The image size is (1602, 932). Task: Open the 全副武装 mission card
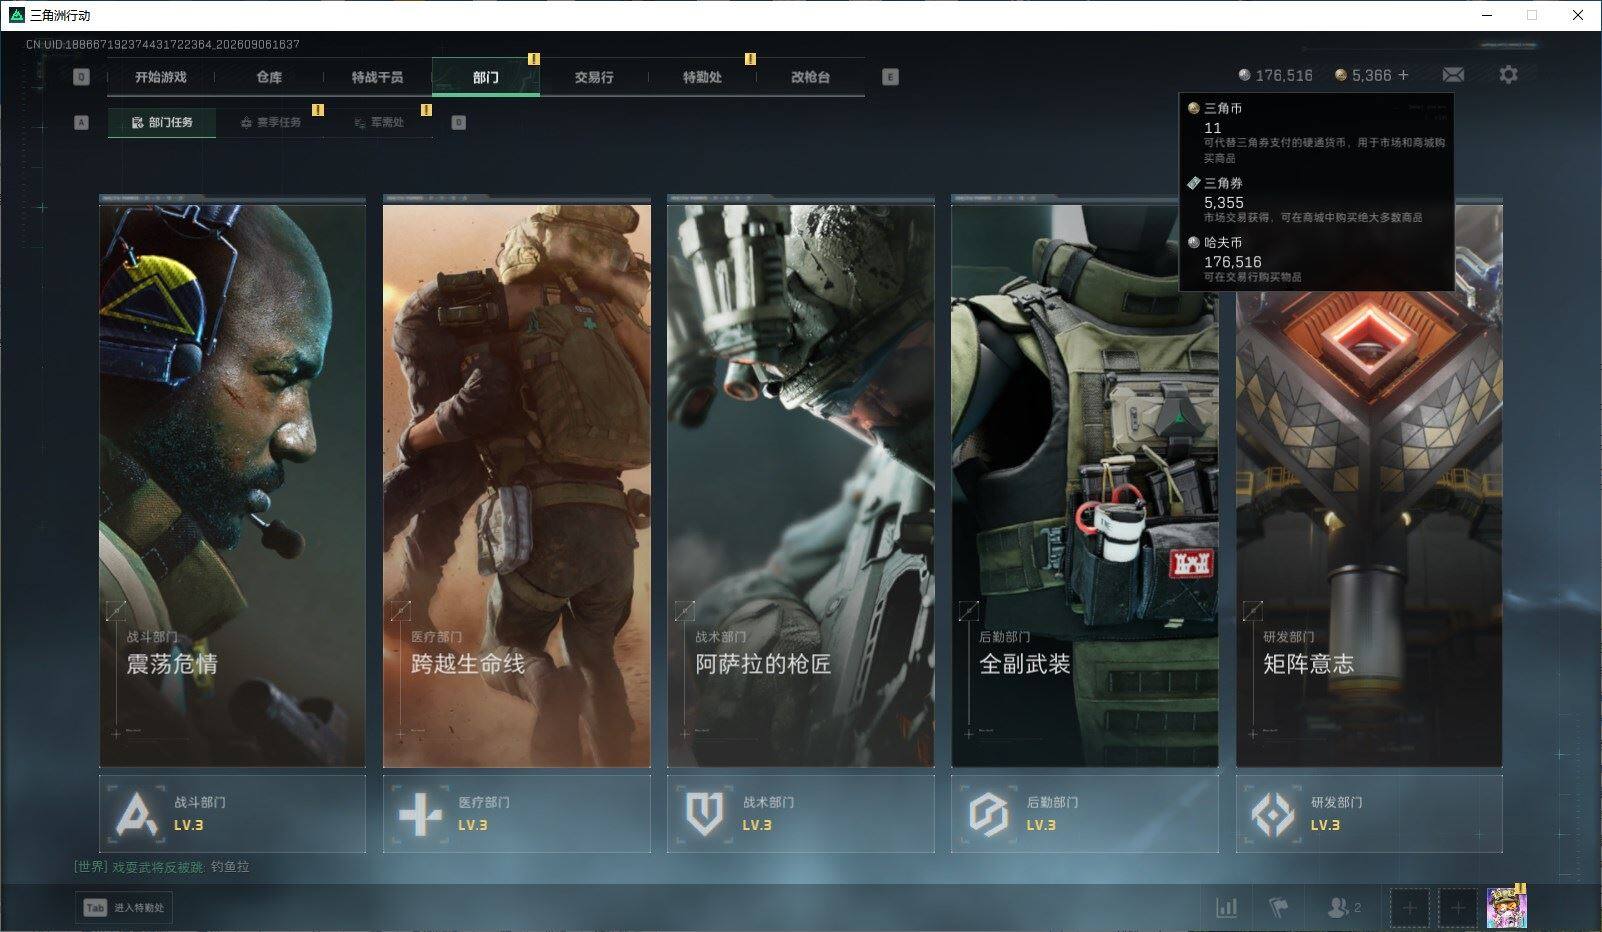(x=1085, y=482)
